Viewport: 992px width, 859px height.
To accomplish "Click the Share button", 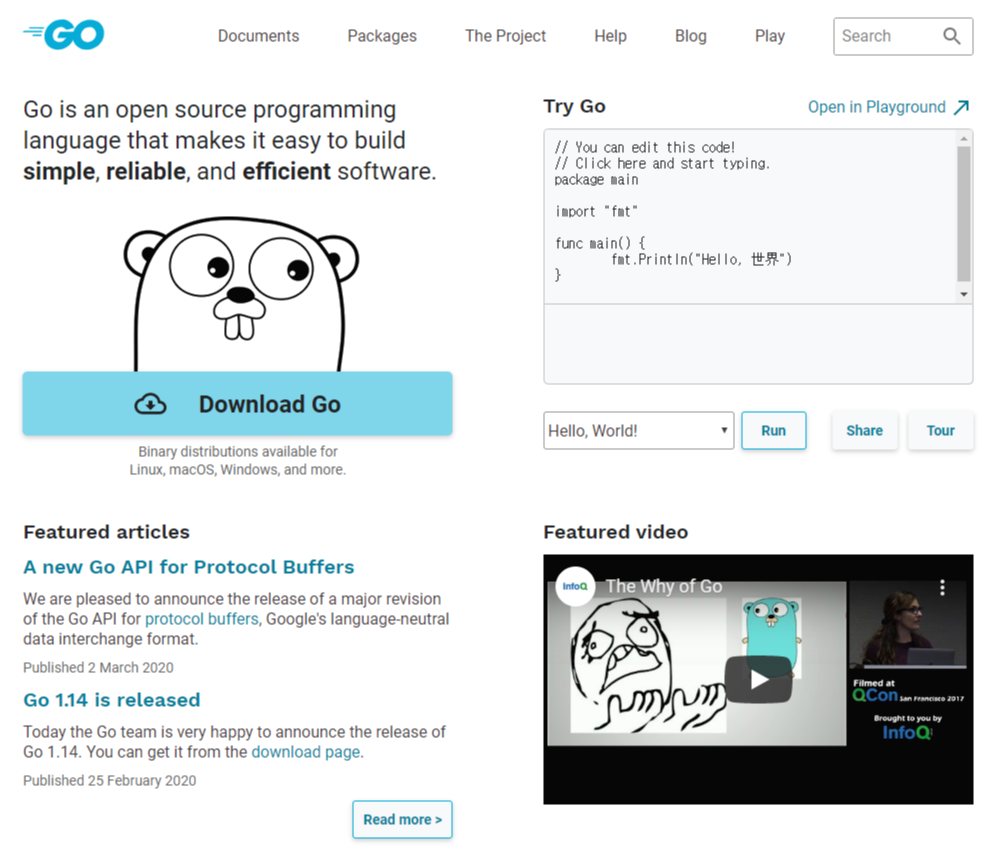I will (x=864, y=431).
